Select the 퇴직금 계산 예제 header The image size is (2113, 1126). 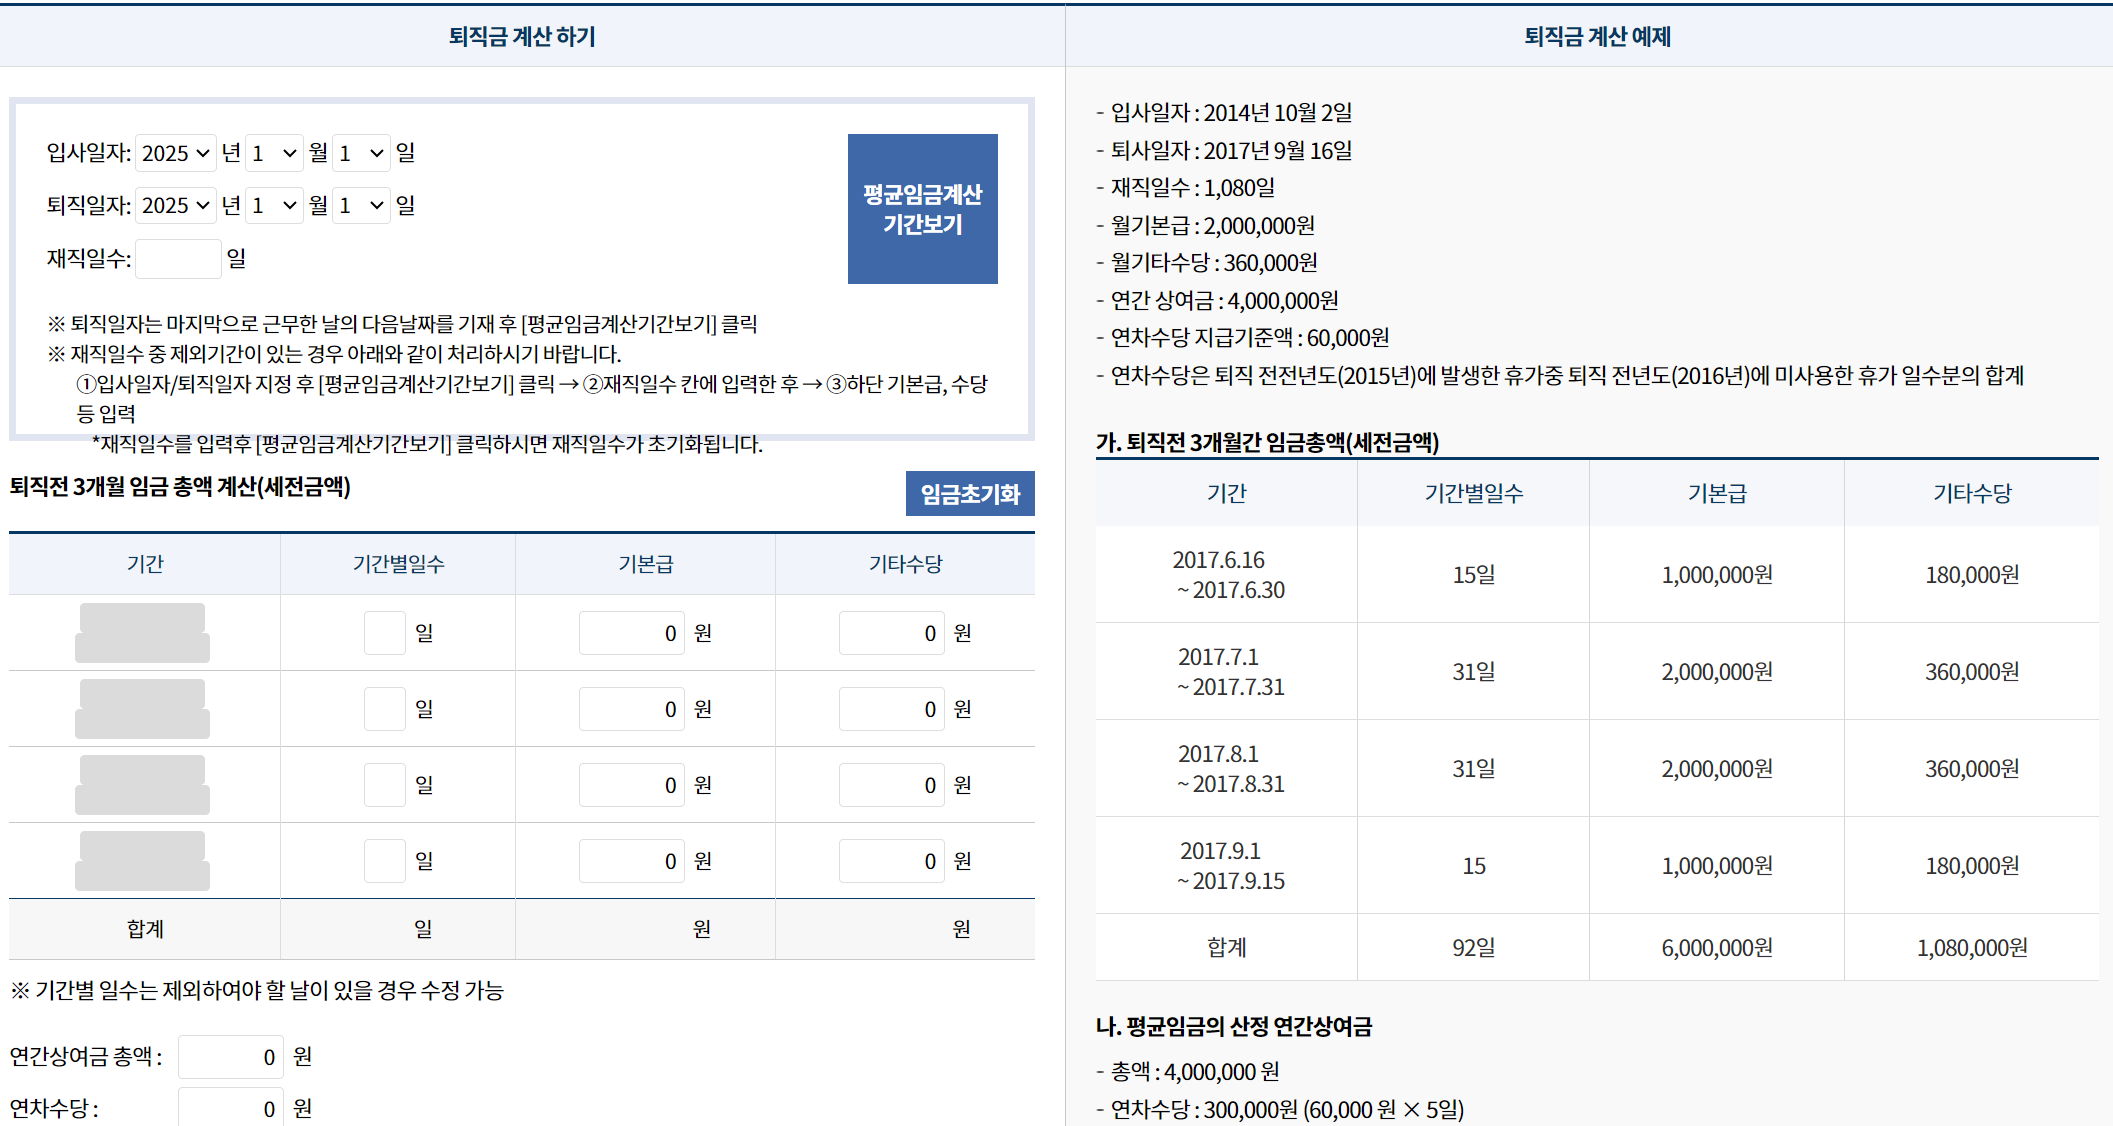1588,36
